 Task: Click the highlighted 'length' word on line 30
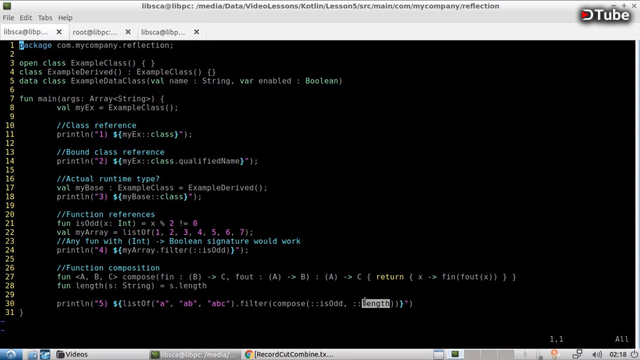[376, 303]
